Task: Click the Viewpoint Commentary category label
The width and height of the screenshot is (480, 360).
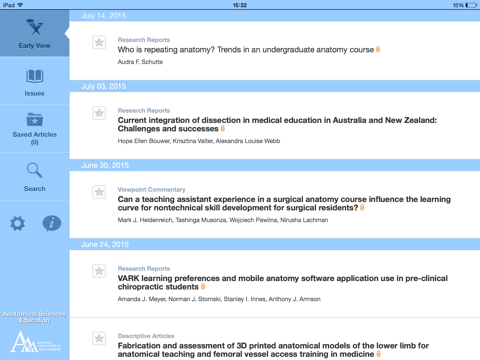Action: point(151,189)
